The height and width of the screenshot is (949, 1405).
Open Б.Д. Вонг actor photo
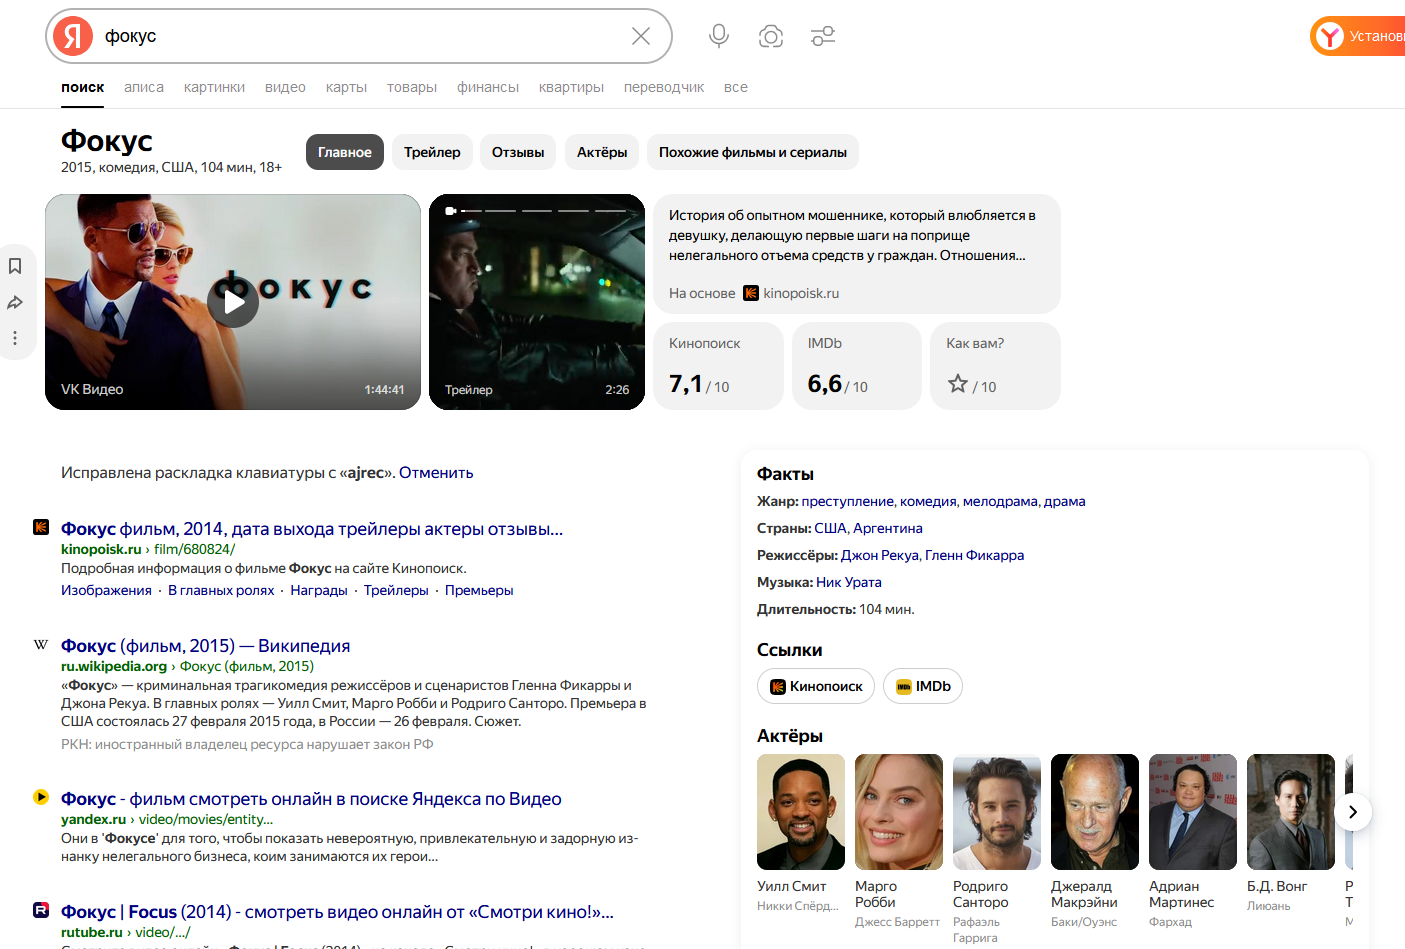1291,812
